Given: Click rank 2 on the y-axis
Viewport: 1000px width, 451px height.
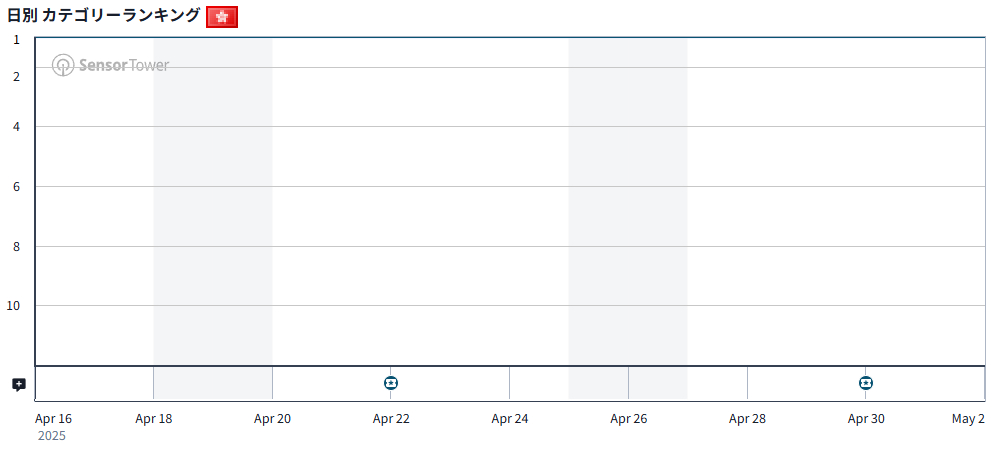Looking at the screenshot, I should 16,77.
